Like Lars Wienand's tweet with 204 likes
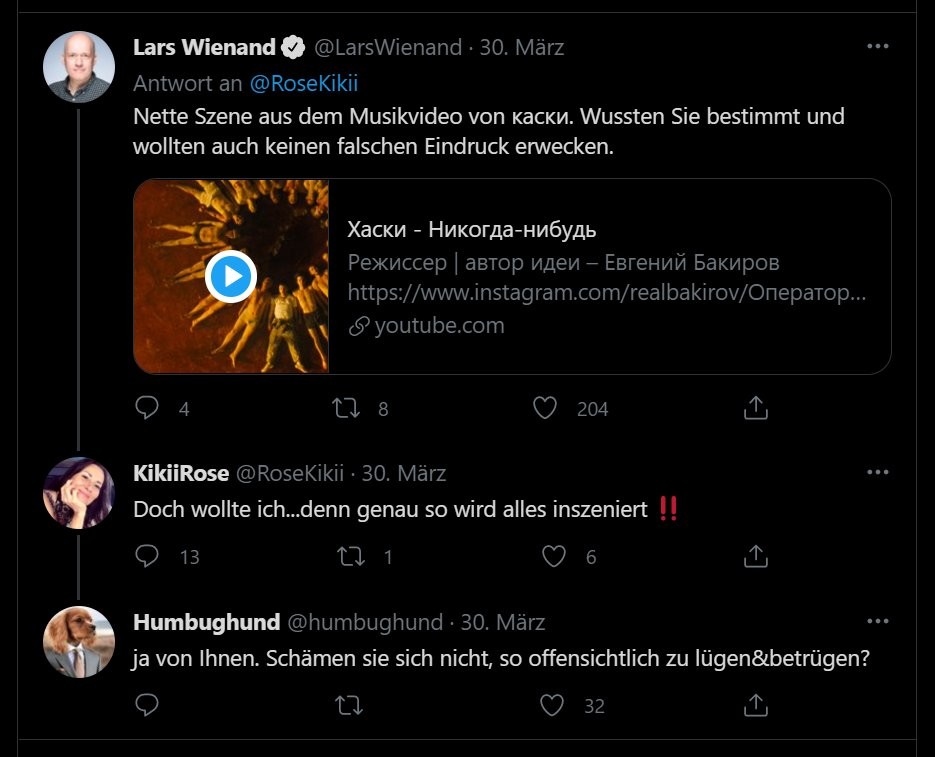The width and height of the screenshot is (935, 757). pyautogui.click(x=545, y=408)
